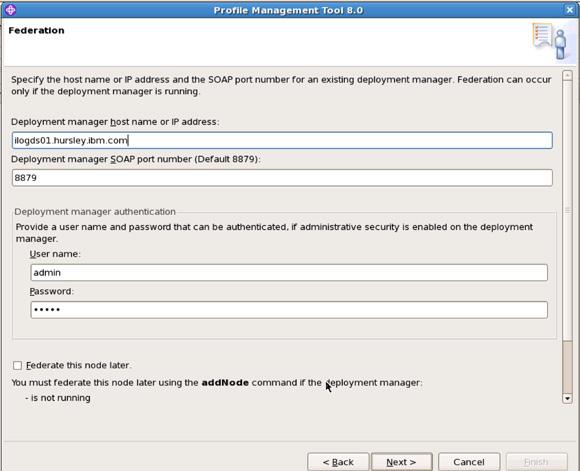Click the Federation page heading
Viewport: 580px width, 471px height.
[x=36, y=30]
